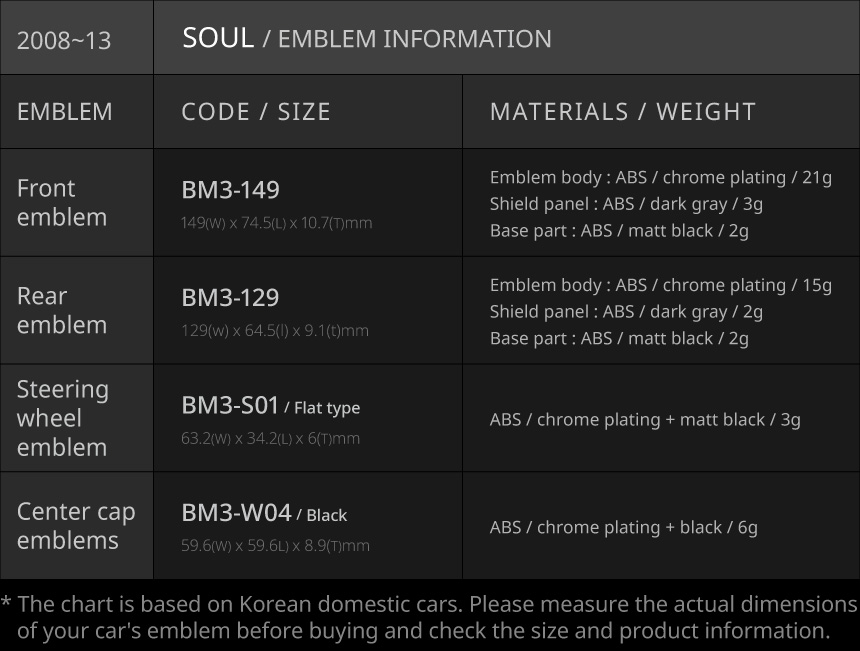The image size is (860, 651).
Task: Select the CODE / SIZE column header
Action: 256,111
